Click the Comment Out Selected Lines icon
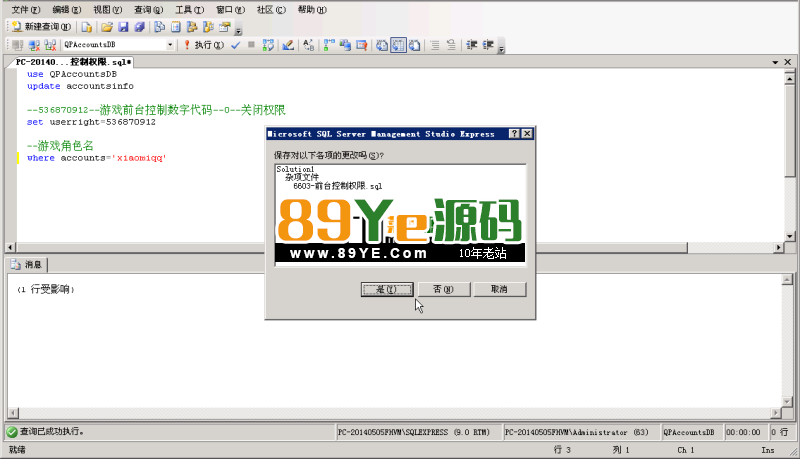The image size is (800, 459). 435,45
